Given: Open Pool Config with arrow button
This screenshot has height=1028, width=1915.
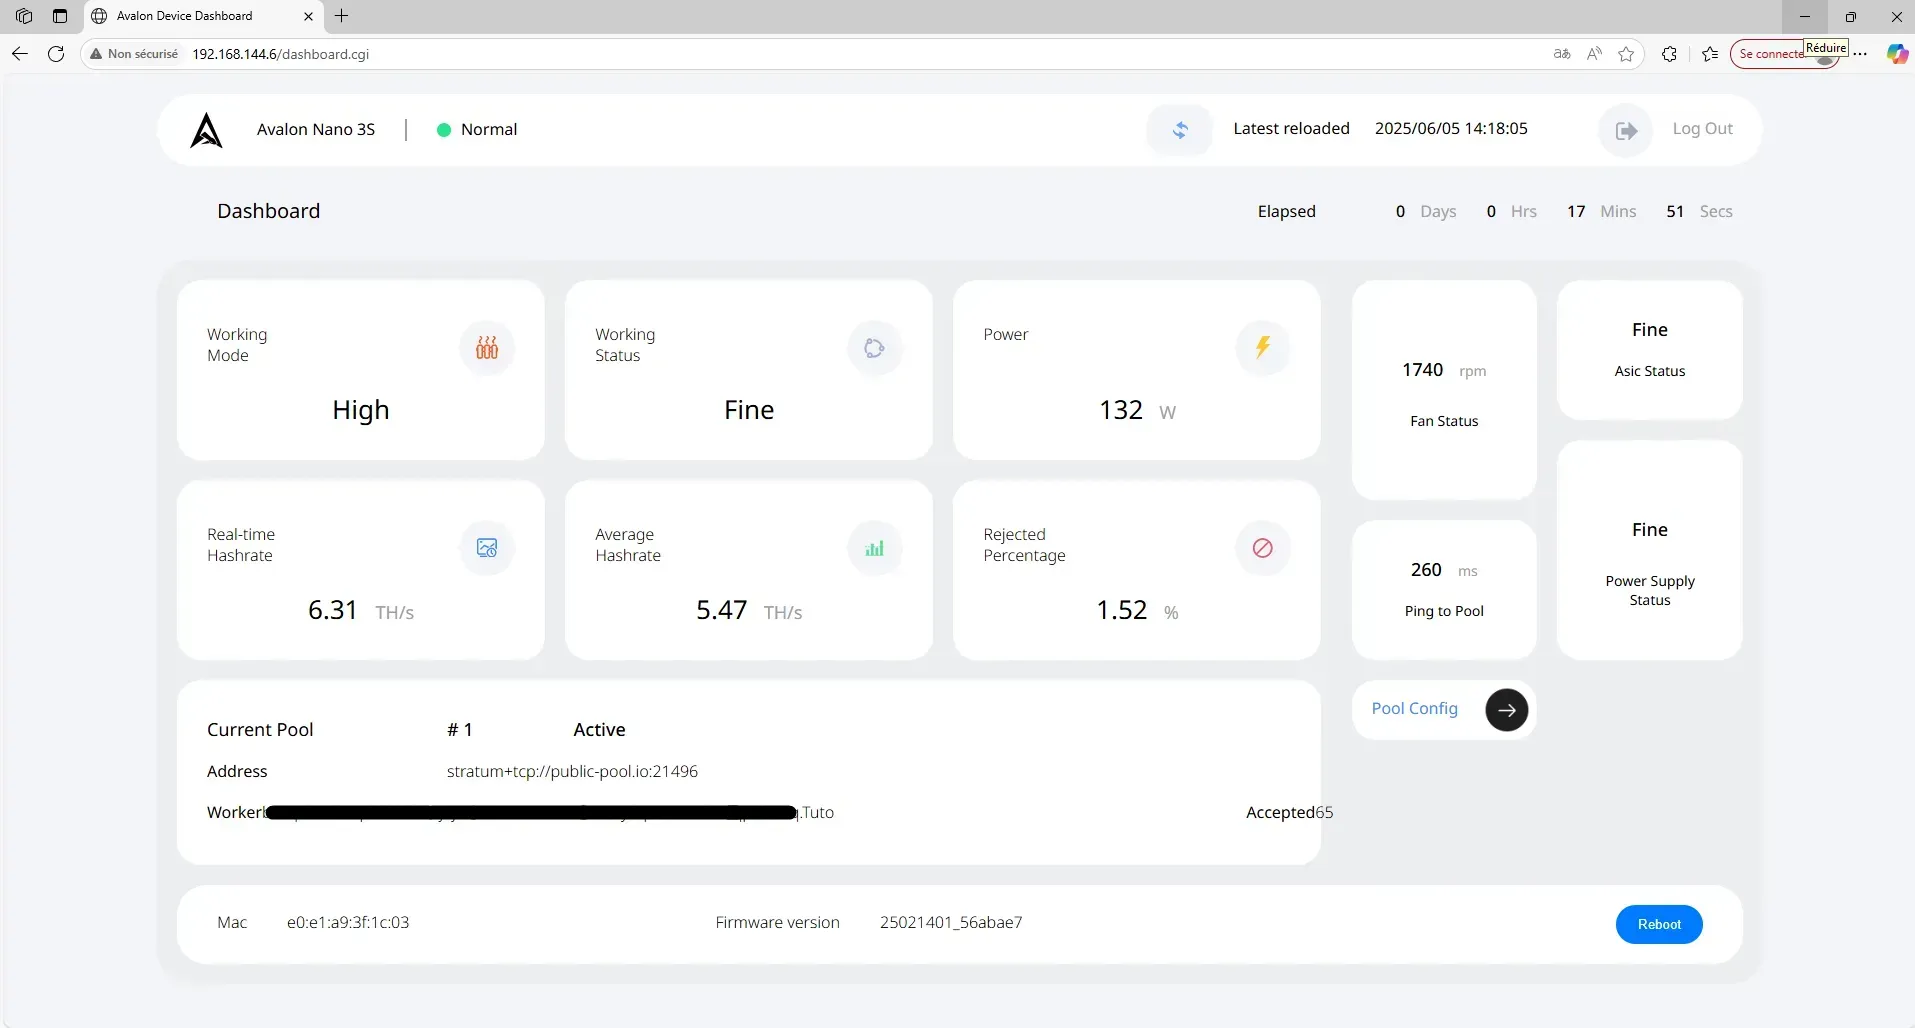Looking at the screenshot, I should 1506,710.
